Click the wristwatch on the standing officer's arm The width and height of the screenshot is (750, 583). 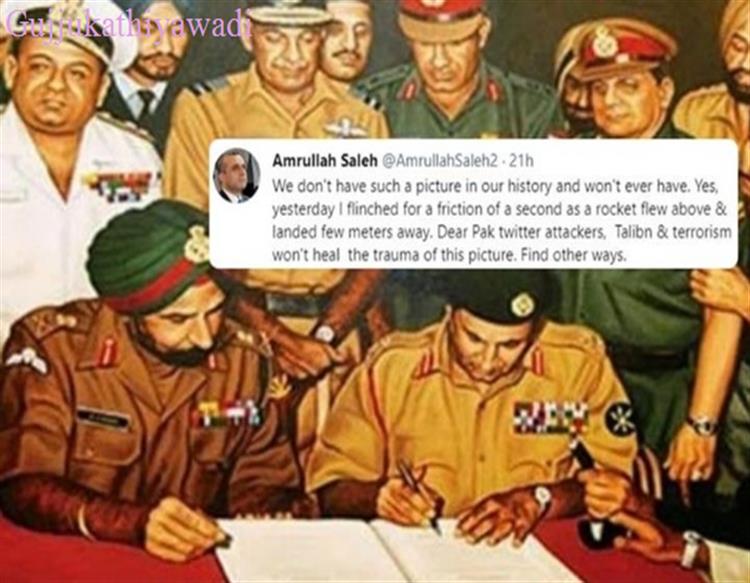click(x=703, y=425)
